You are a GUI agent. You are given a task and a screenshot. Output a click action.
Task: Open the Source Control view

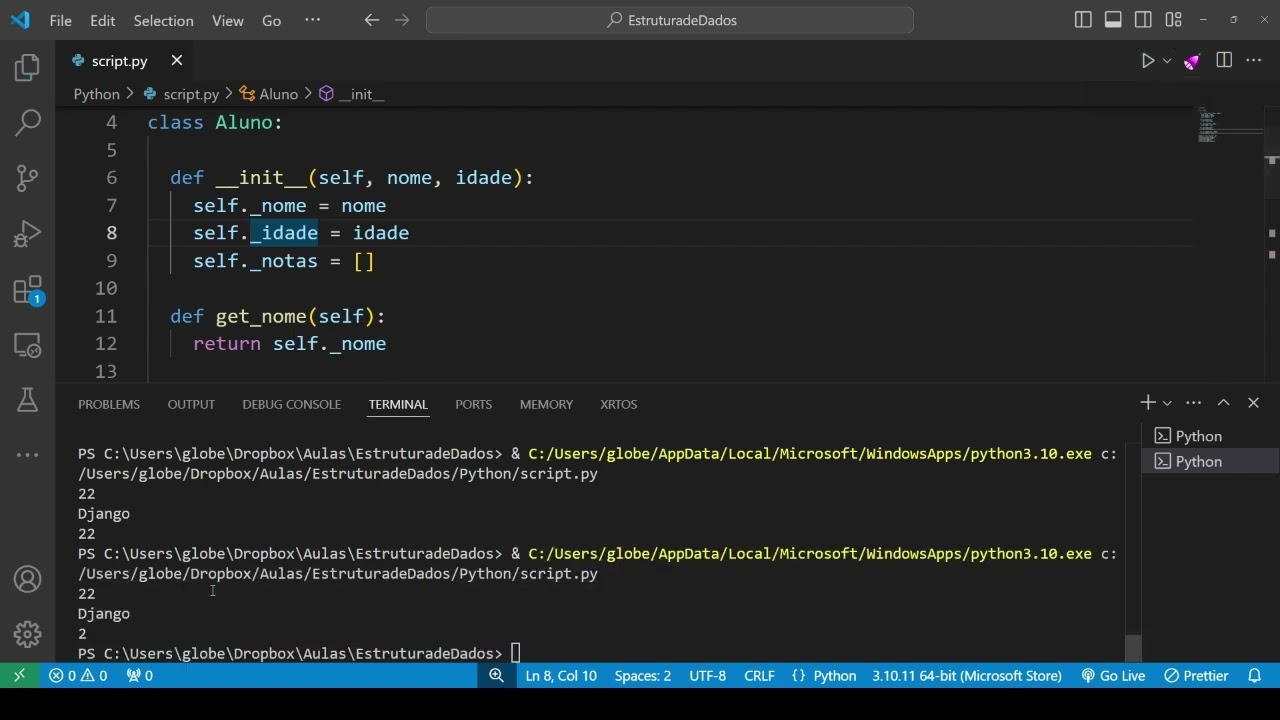[27, 178]
